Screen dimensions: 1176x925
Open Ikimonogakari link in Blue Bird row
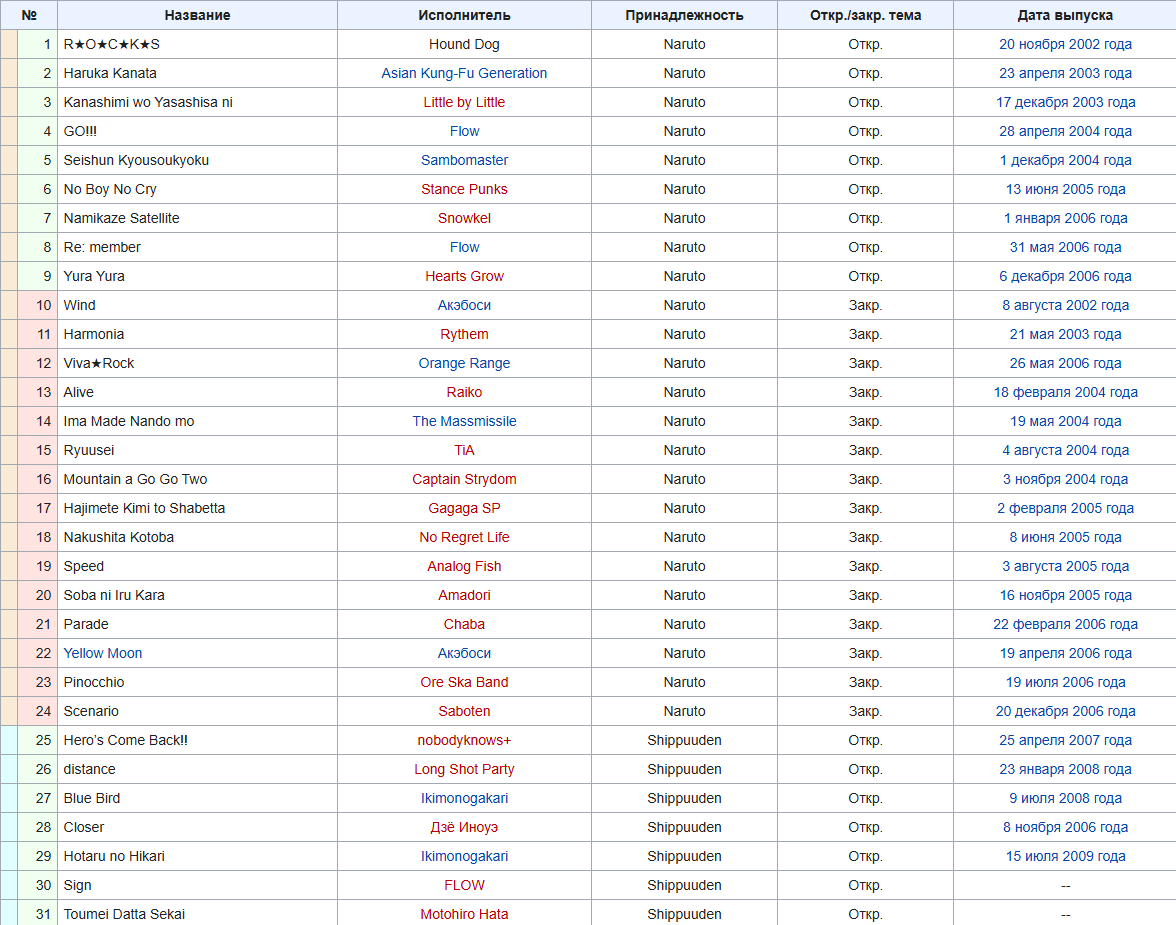point(464,798)
